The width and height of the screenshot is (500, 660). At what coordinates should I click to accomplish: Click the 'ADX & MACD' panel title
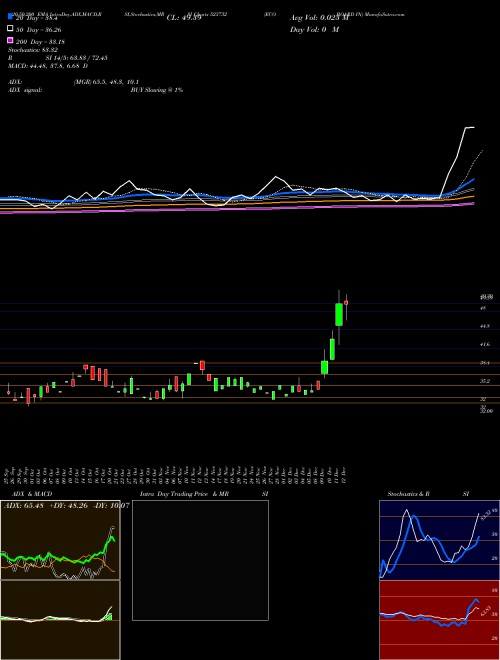point(32,494)
